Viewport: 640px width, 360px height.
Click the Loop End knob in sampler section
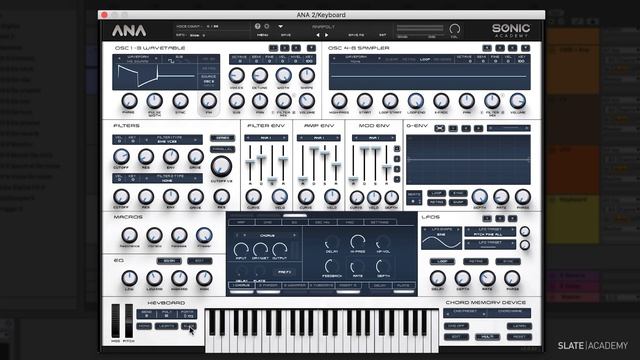pos(416,101)
